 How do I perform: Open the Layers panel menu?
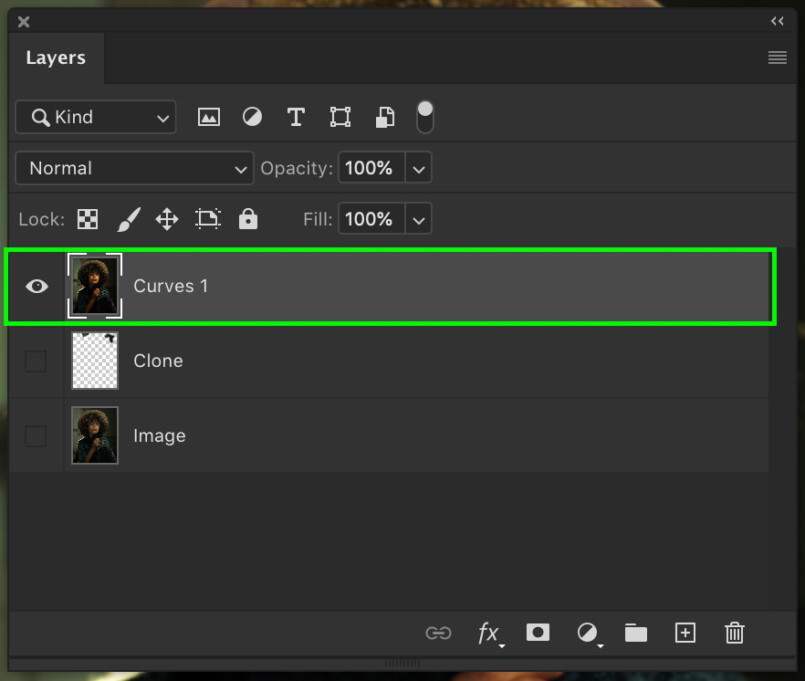click(x=777, y=57)
